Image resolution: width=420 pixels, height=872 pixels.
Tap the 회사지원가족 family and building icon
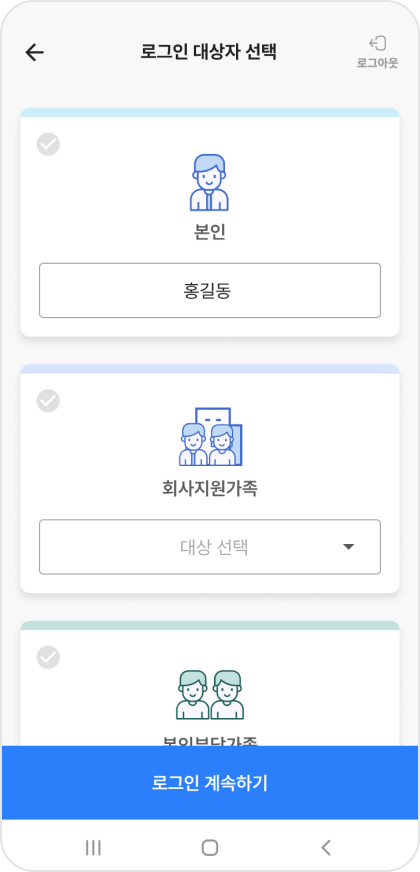[210, 437]
